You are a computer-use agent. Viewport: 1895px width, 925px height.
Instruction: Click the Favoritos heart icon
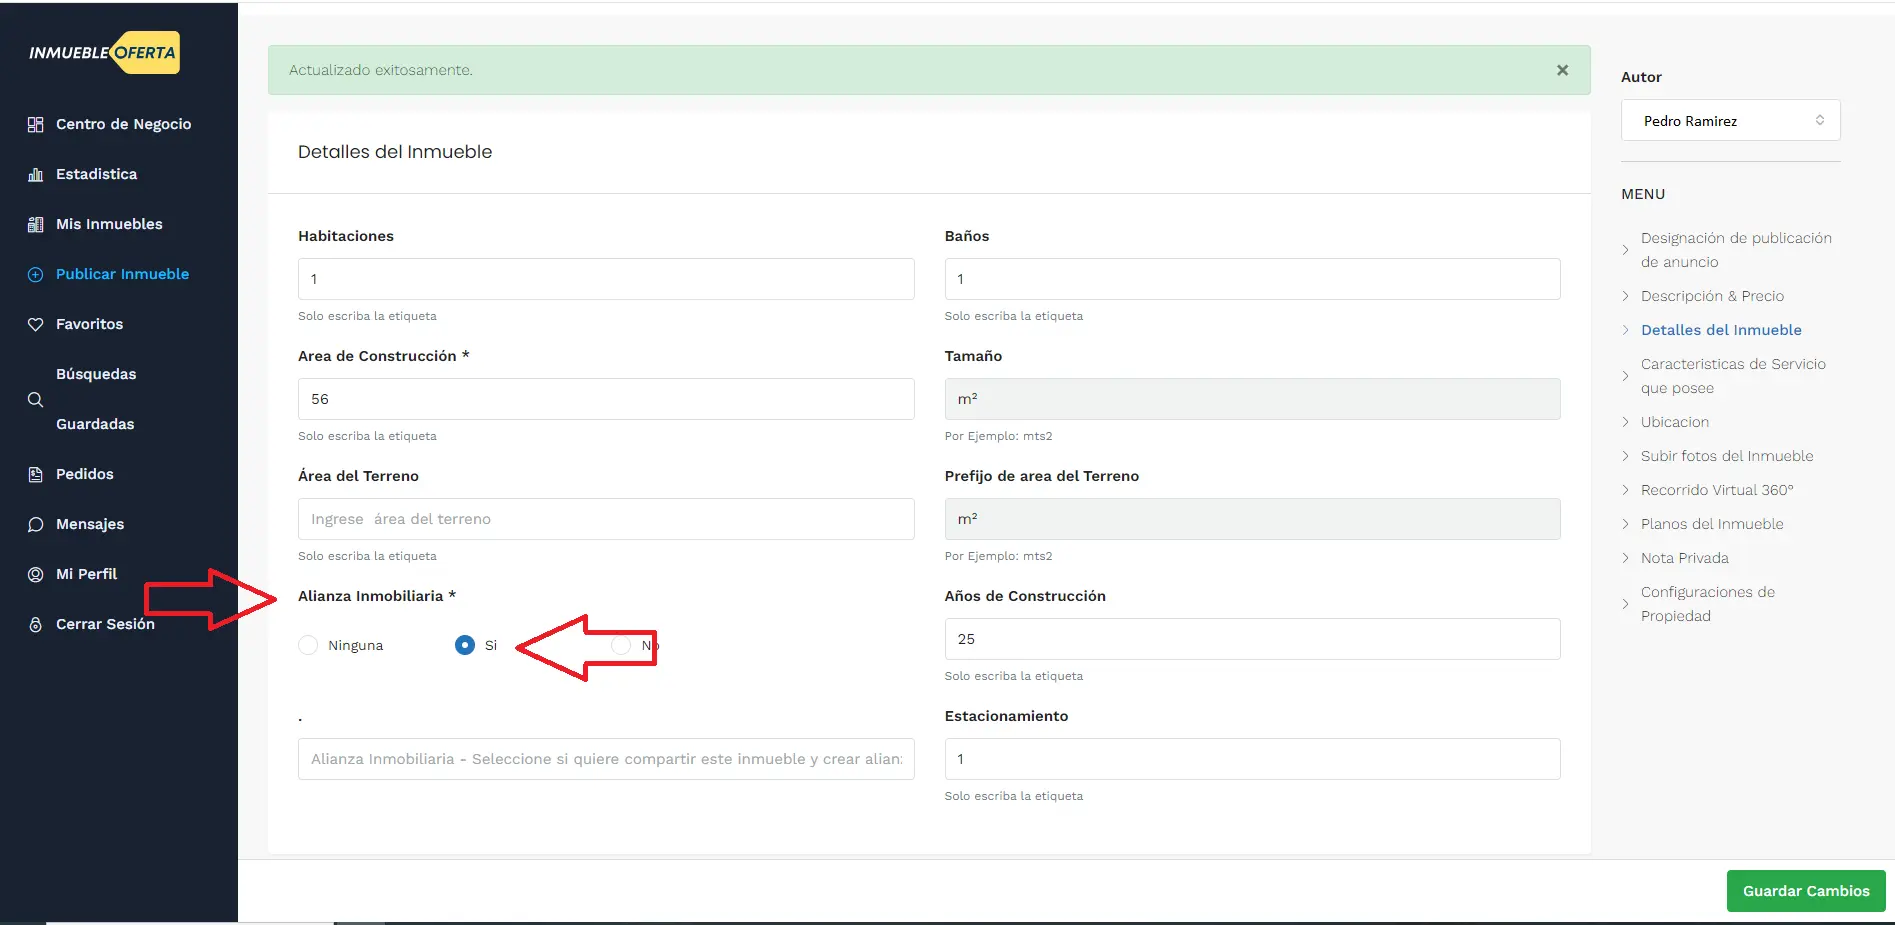click(35, 324)
